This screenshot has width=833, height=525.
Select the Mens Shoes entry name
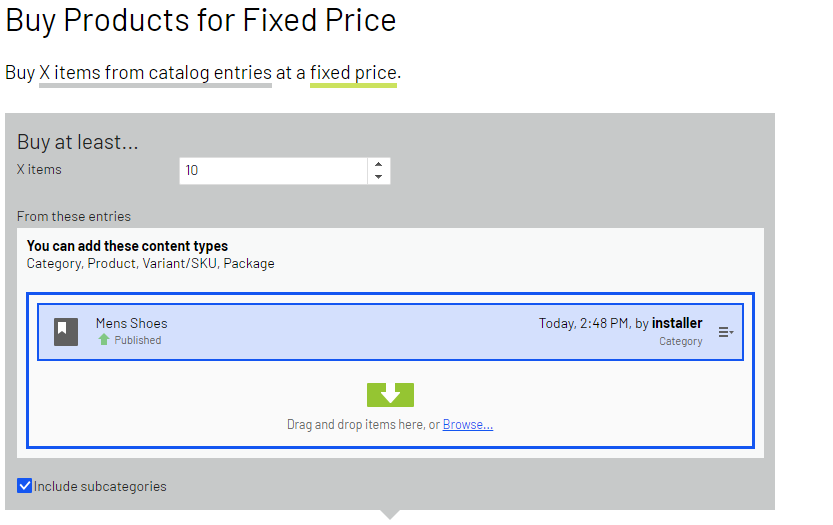[x=131, y=323]
